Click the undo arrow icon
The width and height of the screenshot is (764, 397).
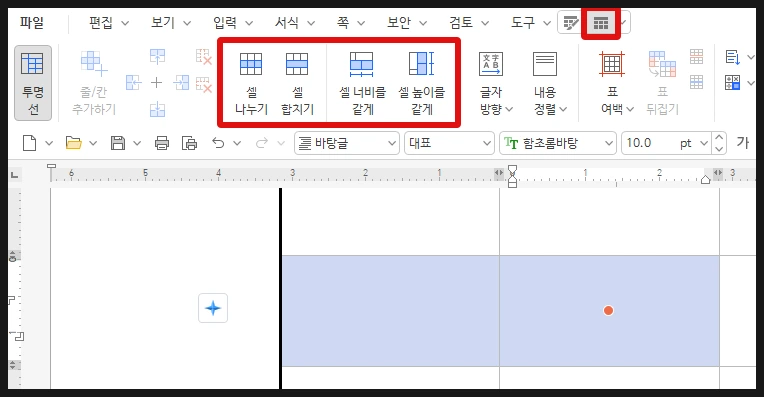pos(218,143)
